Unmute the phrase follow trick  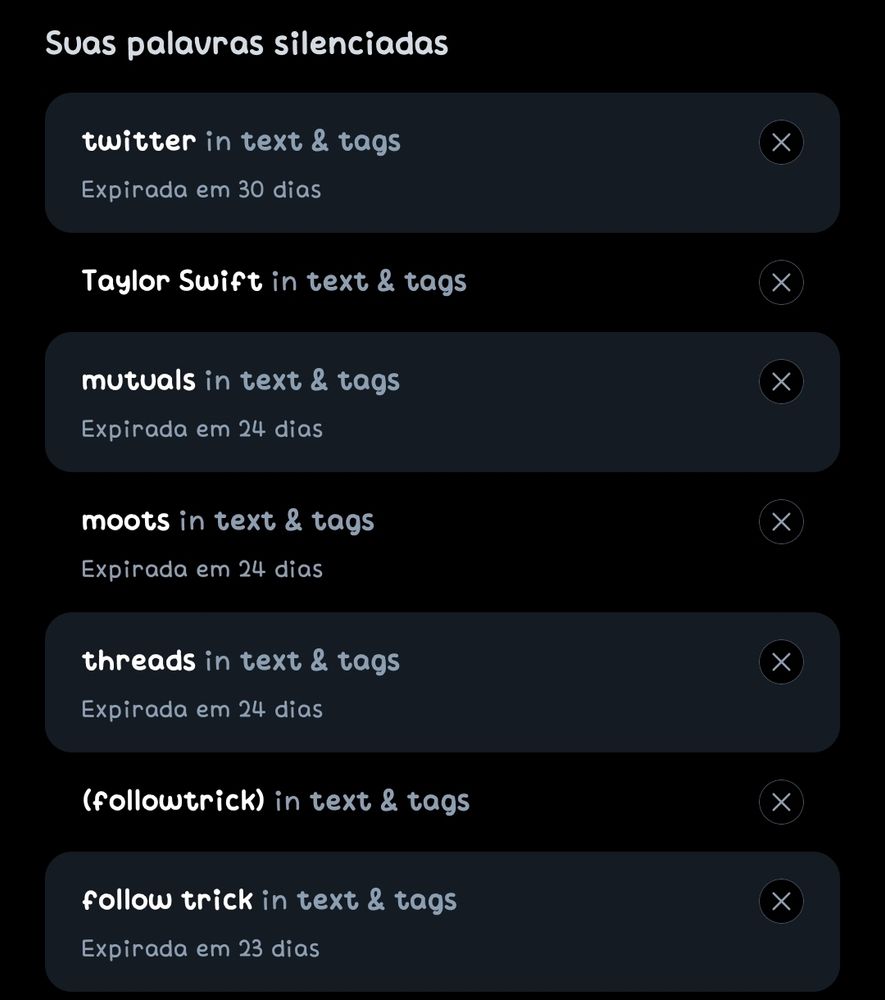coord(781,901)
